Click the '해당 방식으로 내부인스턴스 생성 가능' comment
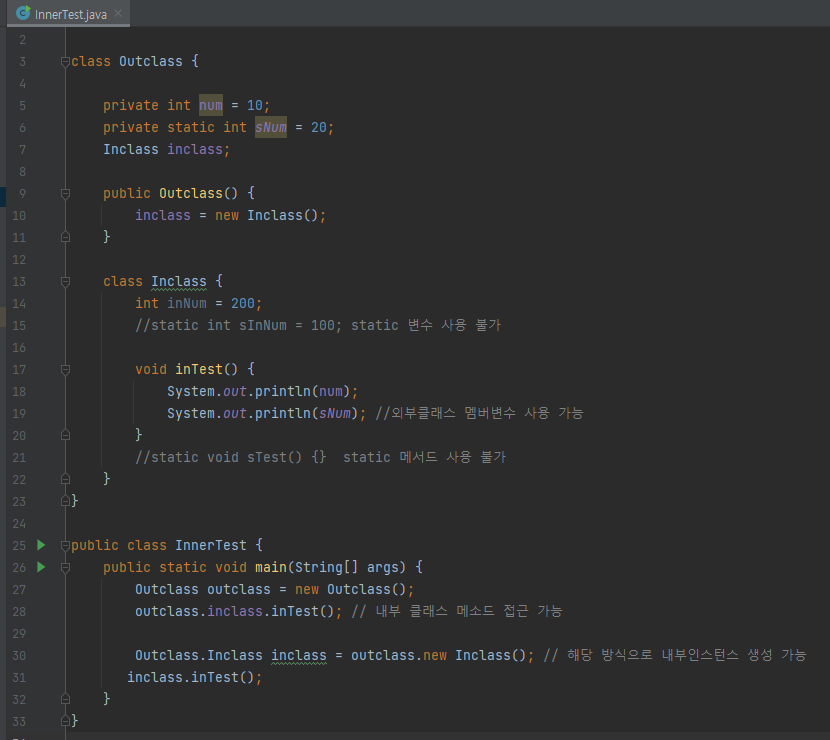This screenshot has width=830, height=740. 675,655
